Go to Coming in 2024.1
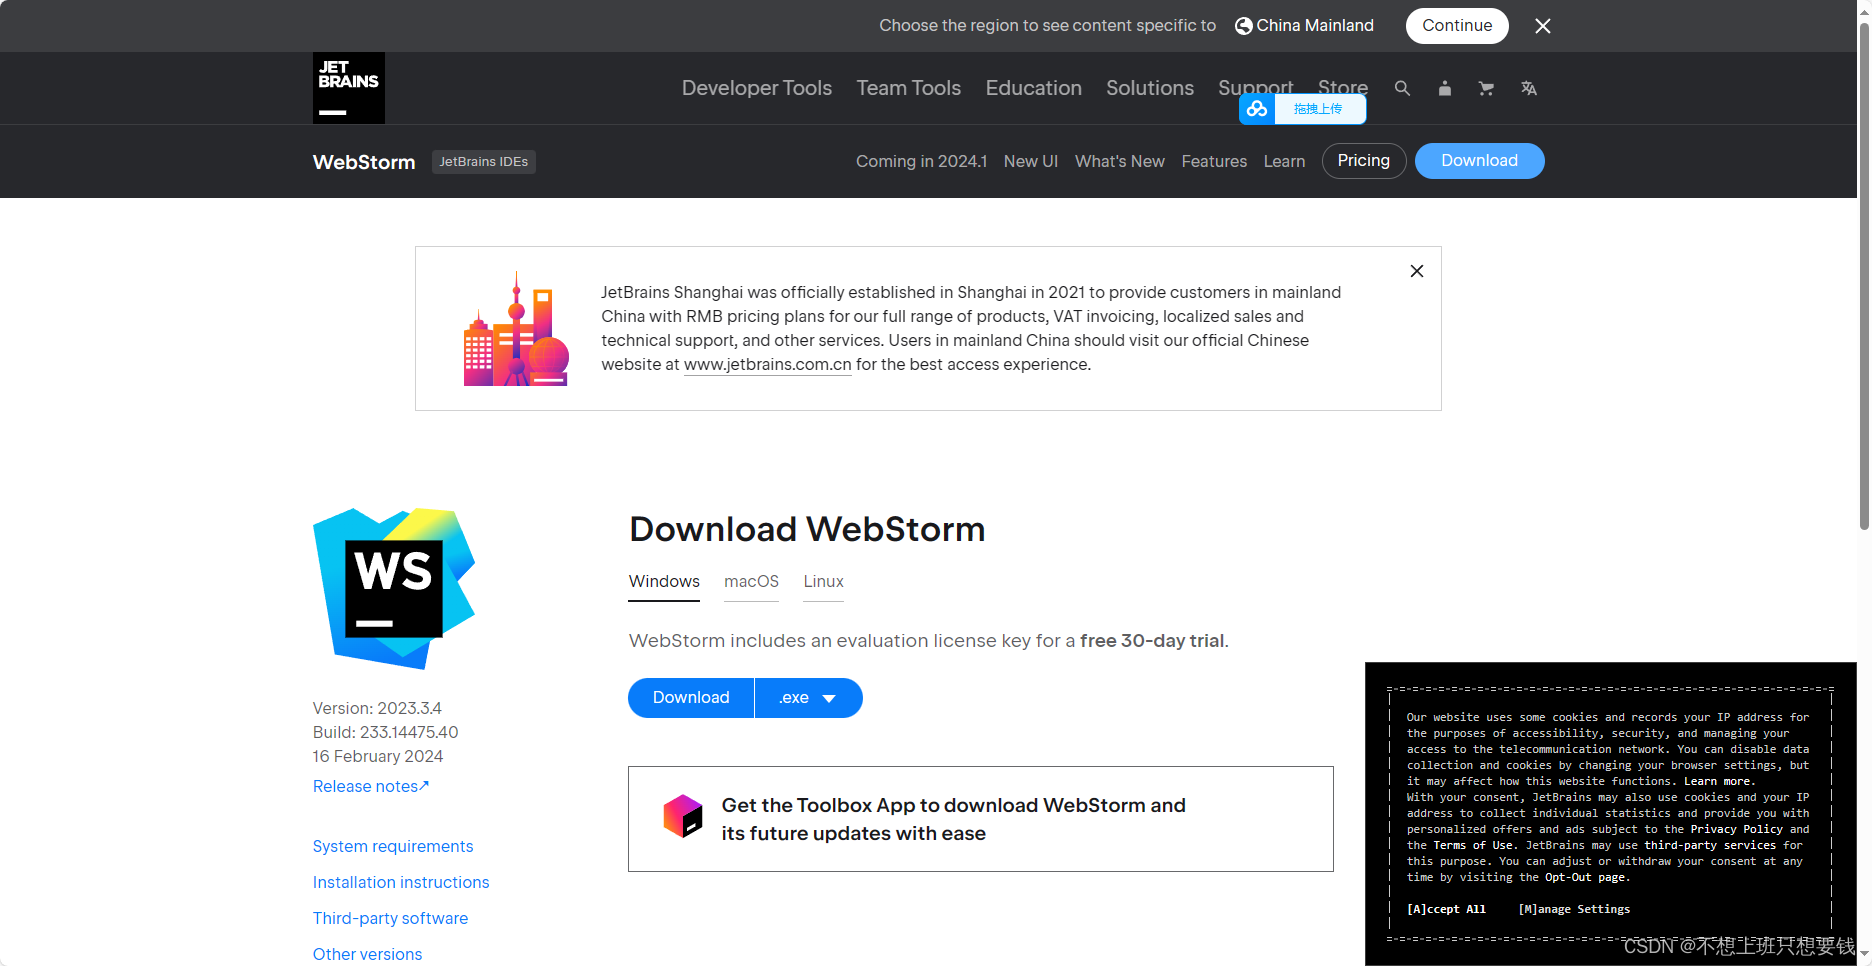Viewport: 1872px width, 966px height. coord(921,161)
